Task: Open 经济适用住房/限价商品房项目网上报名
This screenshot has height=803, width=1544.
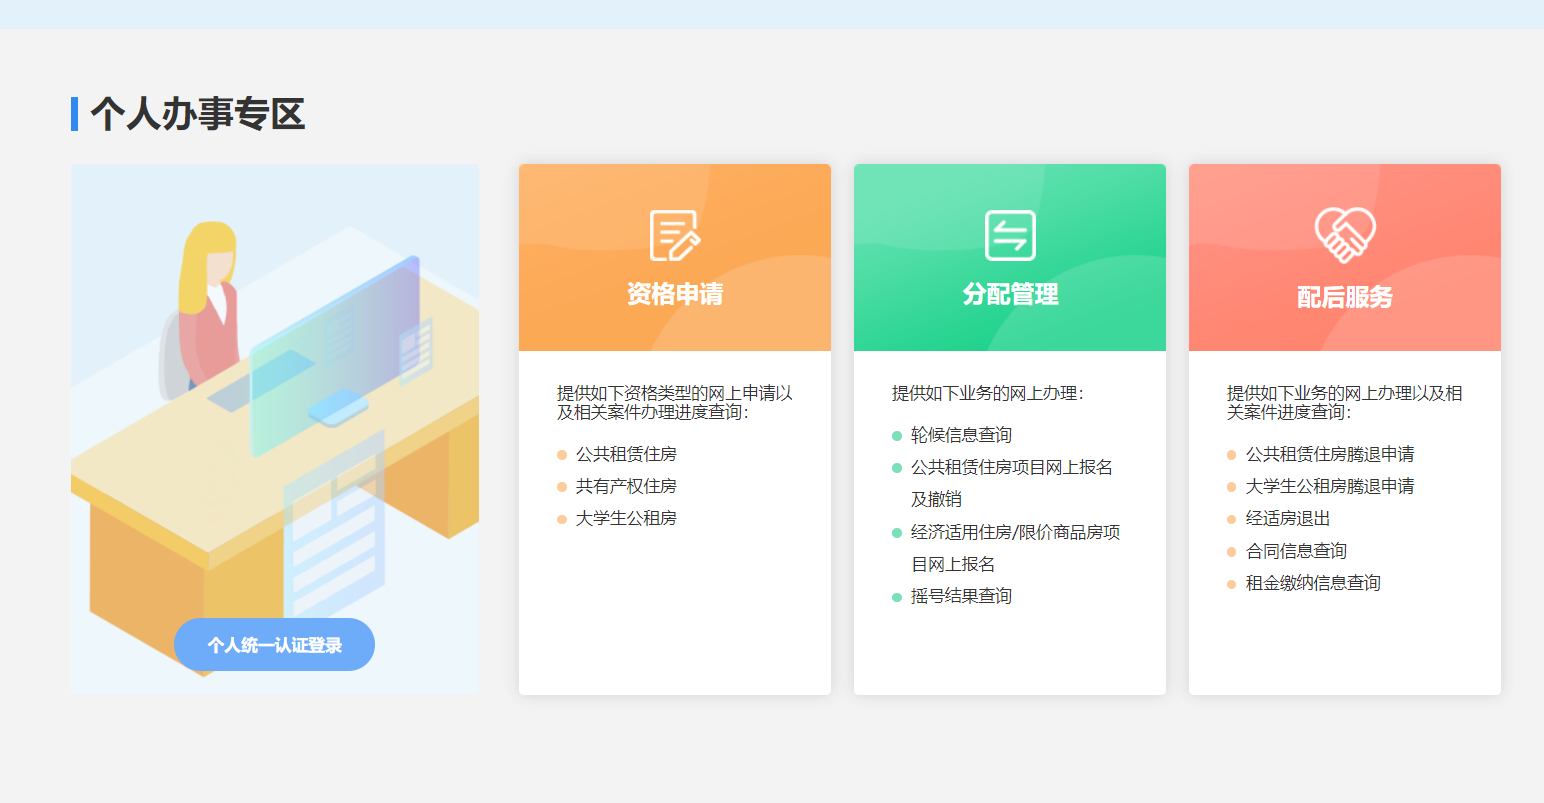Action: click(1015, 532)
